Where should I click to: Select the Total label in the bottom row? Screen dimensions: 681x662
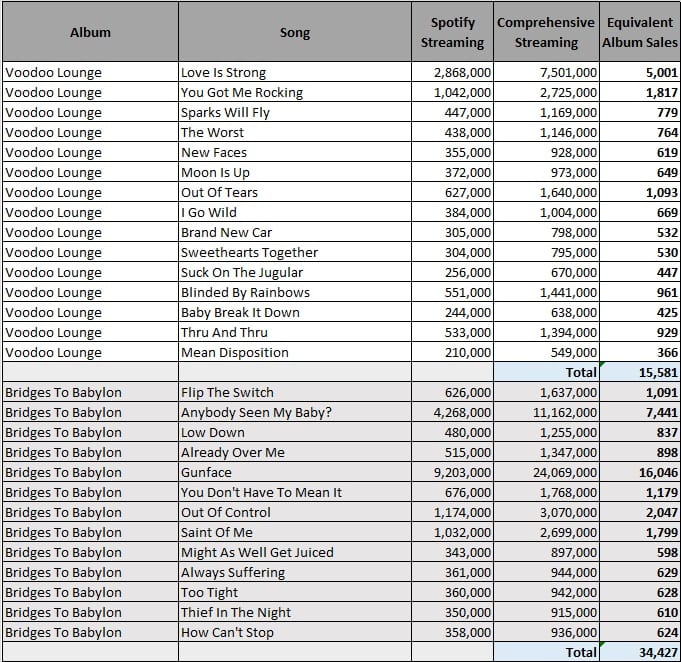pyautogui.click(x=546, y=652)
